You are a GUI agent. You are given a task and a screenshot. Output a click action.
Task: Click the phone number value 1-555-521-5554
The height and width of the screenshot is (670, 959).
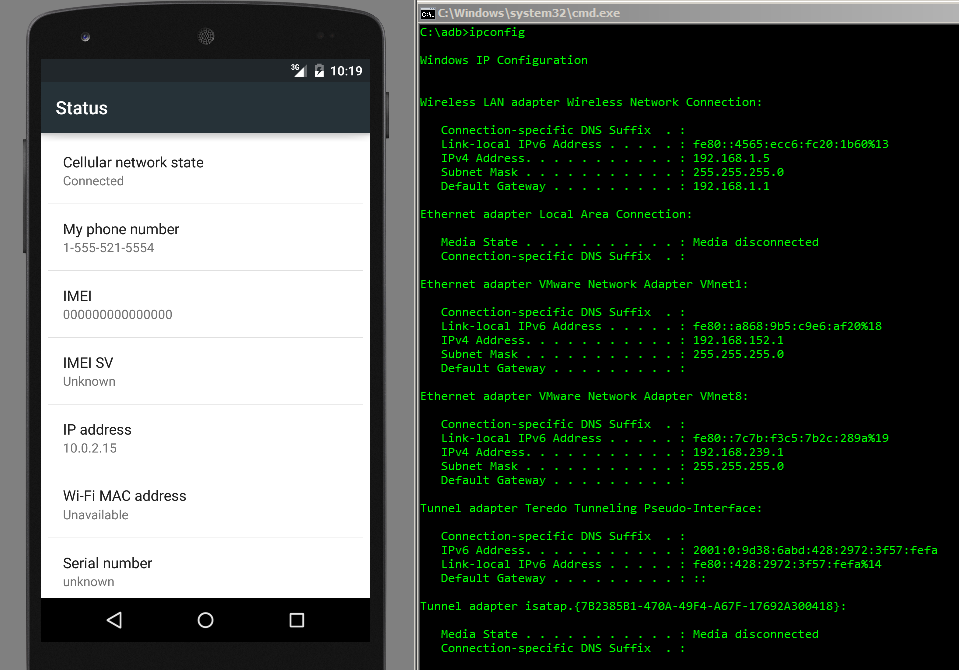pyautogui.click(x=108, y=248)
